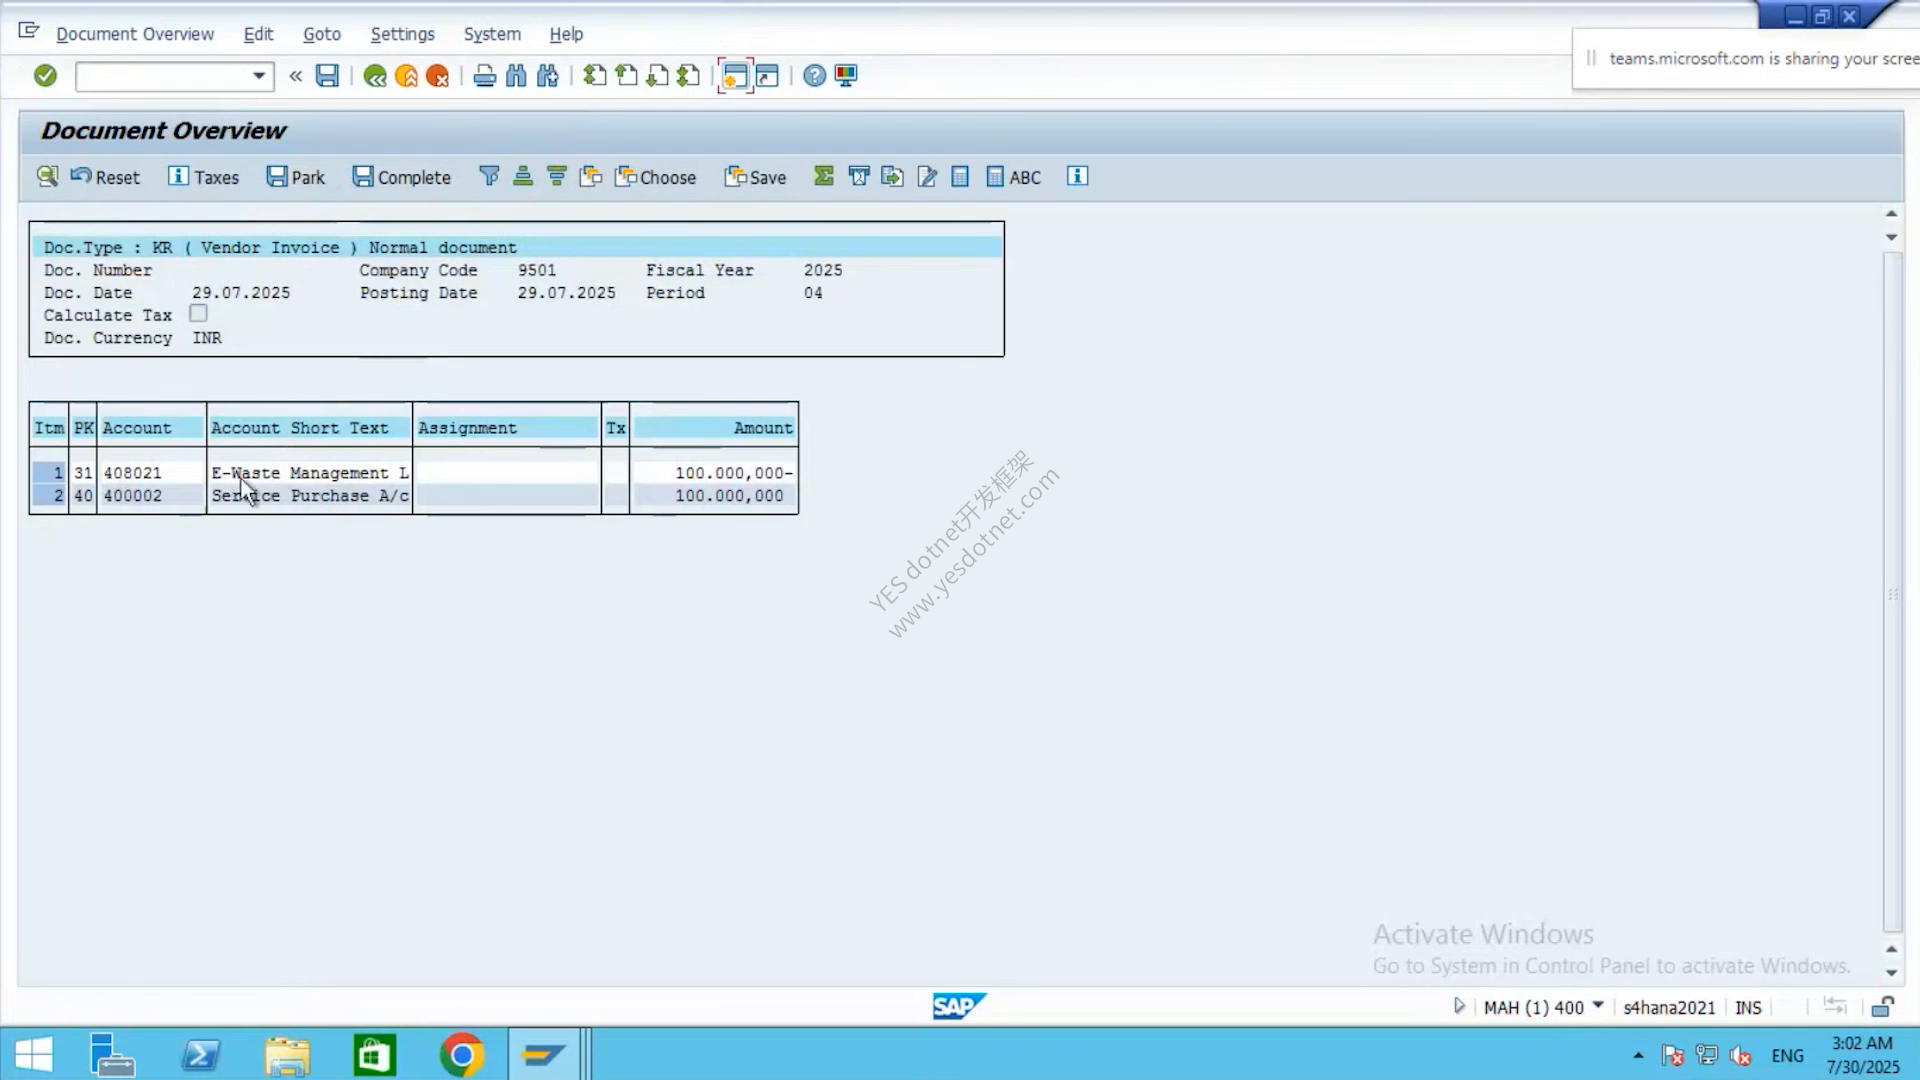This screenshot has width=1920, height=1080.
Task: Click the Park button
Action: (296, 177)
